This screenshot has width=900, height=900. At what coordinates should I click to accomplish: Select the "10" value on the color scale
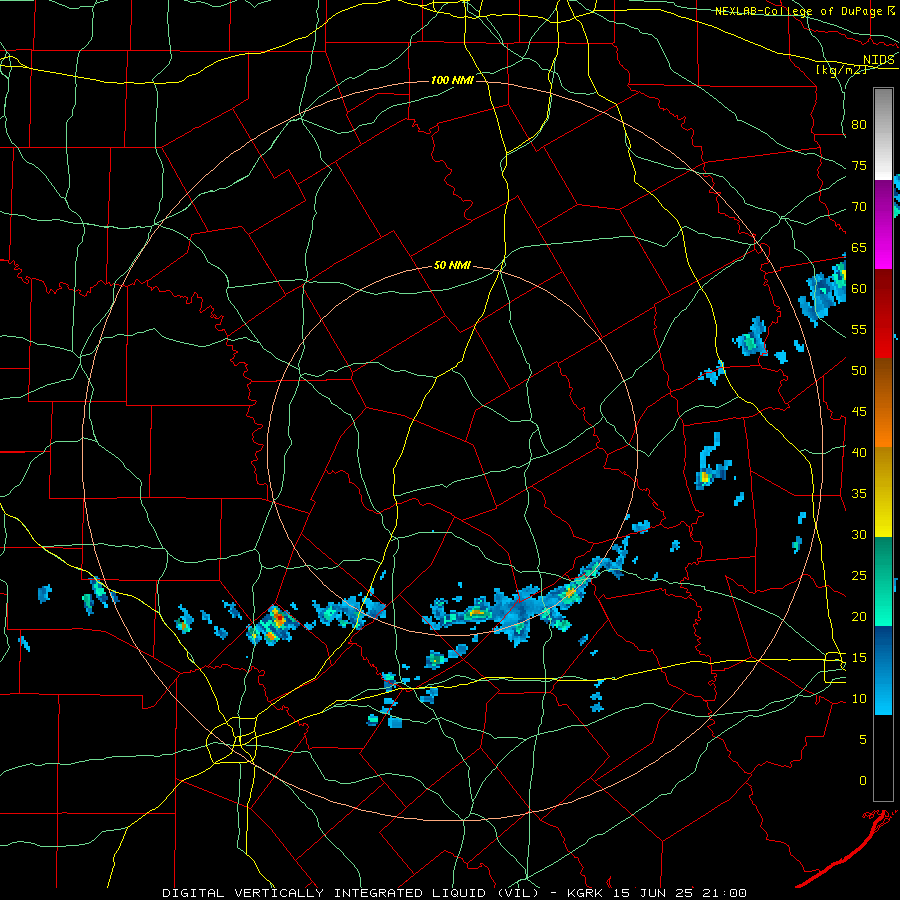859,699
